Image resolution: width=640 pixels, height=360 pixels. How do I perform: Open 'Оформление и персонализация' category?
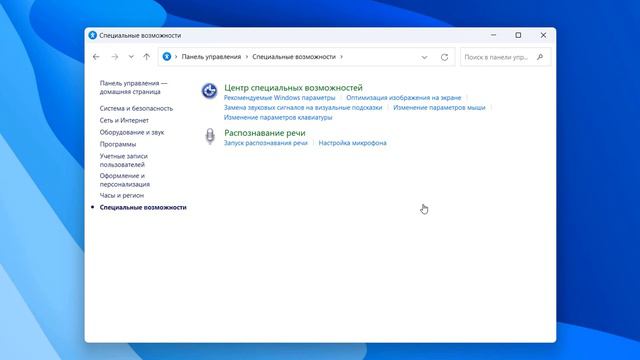[x=124, y=180]
